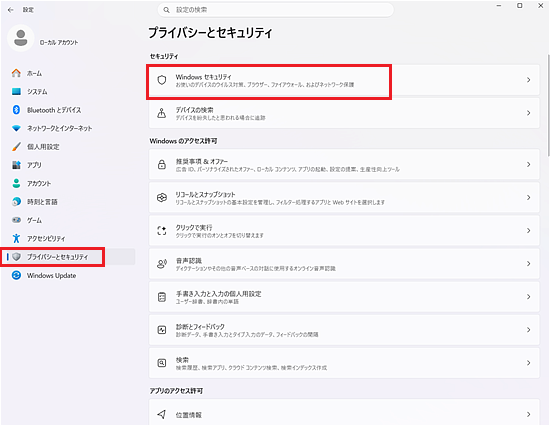Expand the 推奨事項 & オファー chevron
This screenshot has height=426, width=550.
point(529,165)
